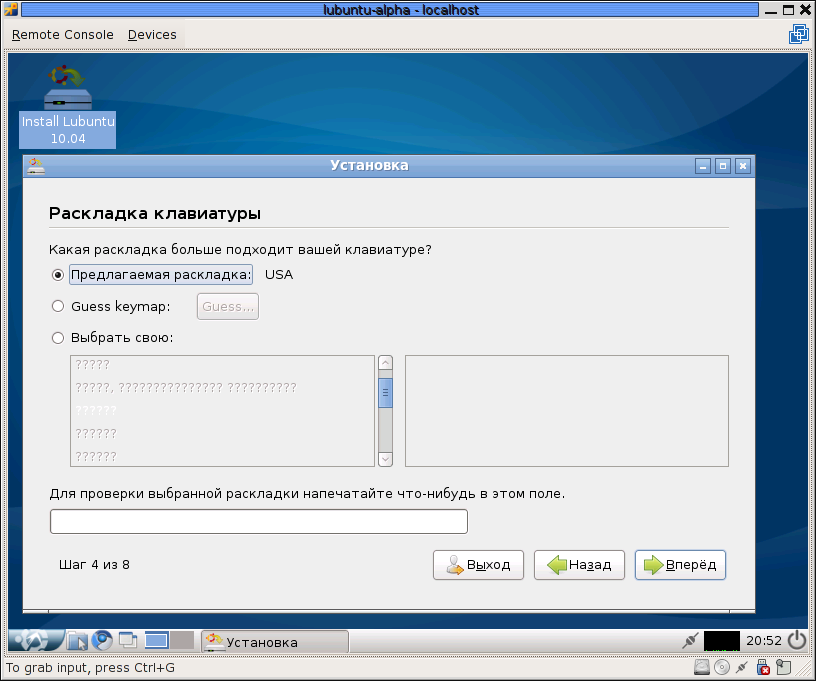Select the 'Предлагаемая раскладка' radio option

pos(58,275)
